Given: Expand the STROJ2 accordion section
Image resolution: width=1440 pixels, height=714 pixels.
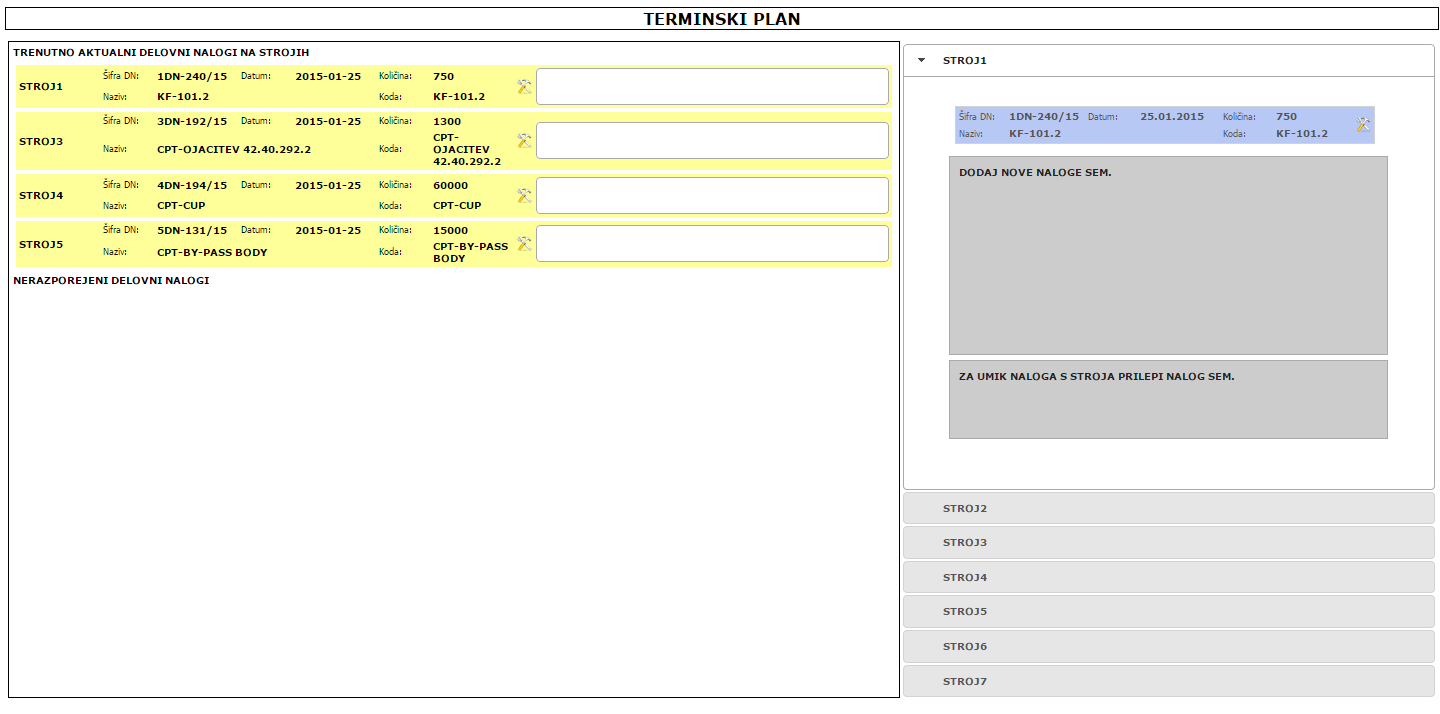Looking at the screenshot, I should pyautogui.click(x=1168, y=509).
